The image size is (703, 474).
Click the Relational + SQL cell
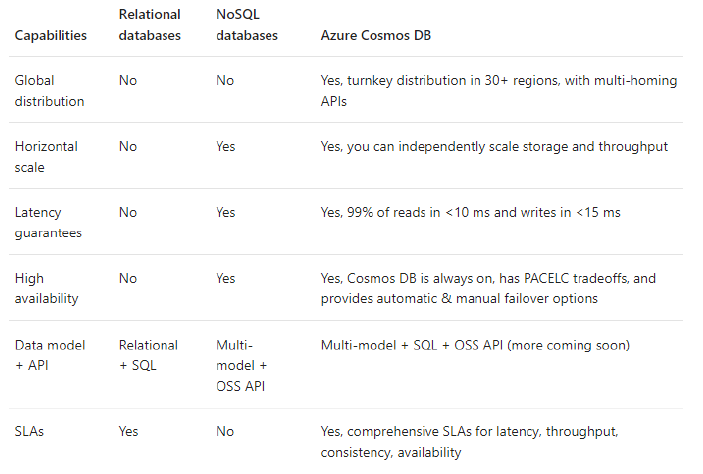[148, 354]
